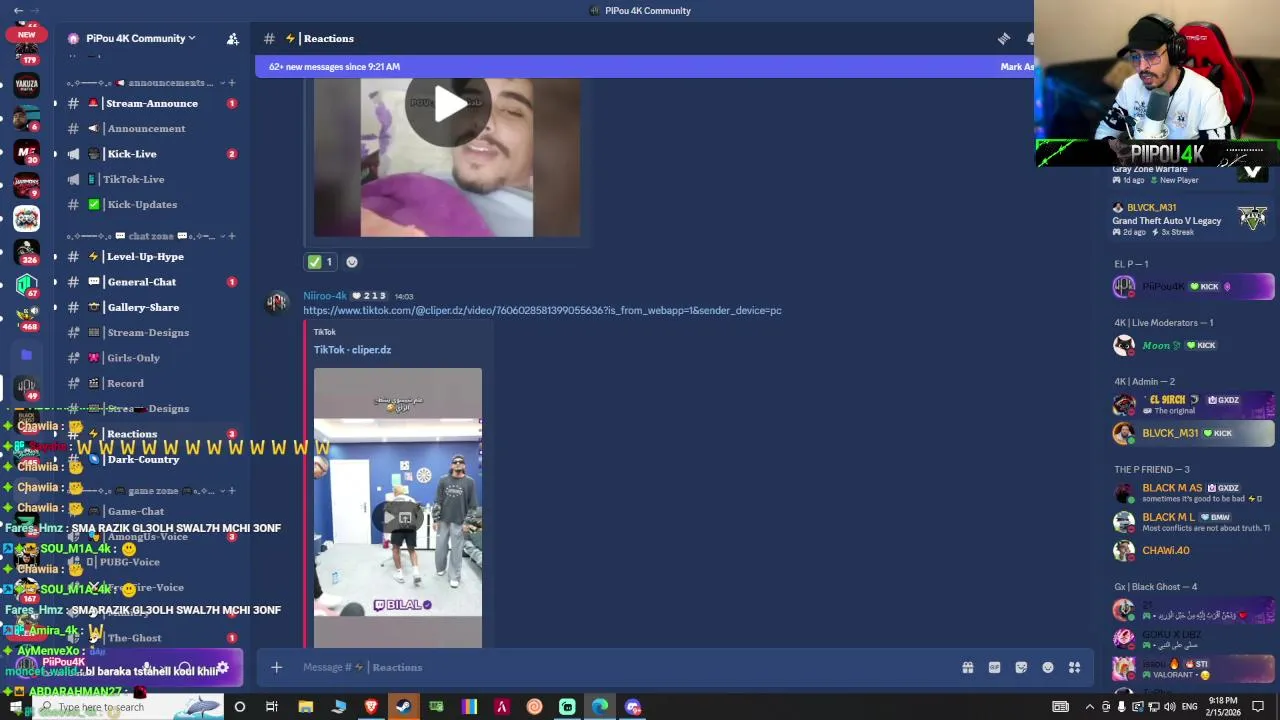Expand threads arrow beside Level-Up-Hype
This screenshot has height=720, width=1280.
pos(56,256)
